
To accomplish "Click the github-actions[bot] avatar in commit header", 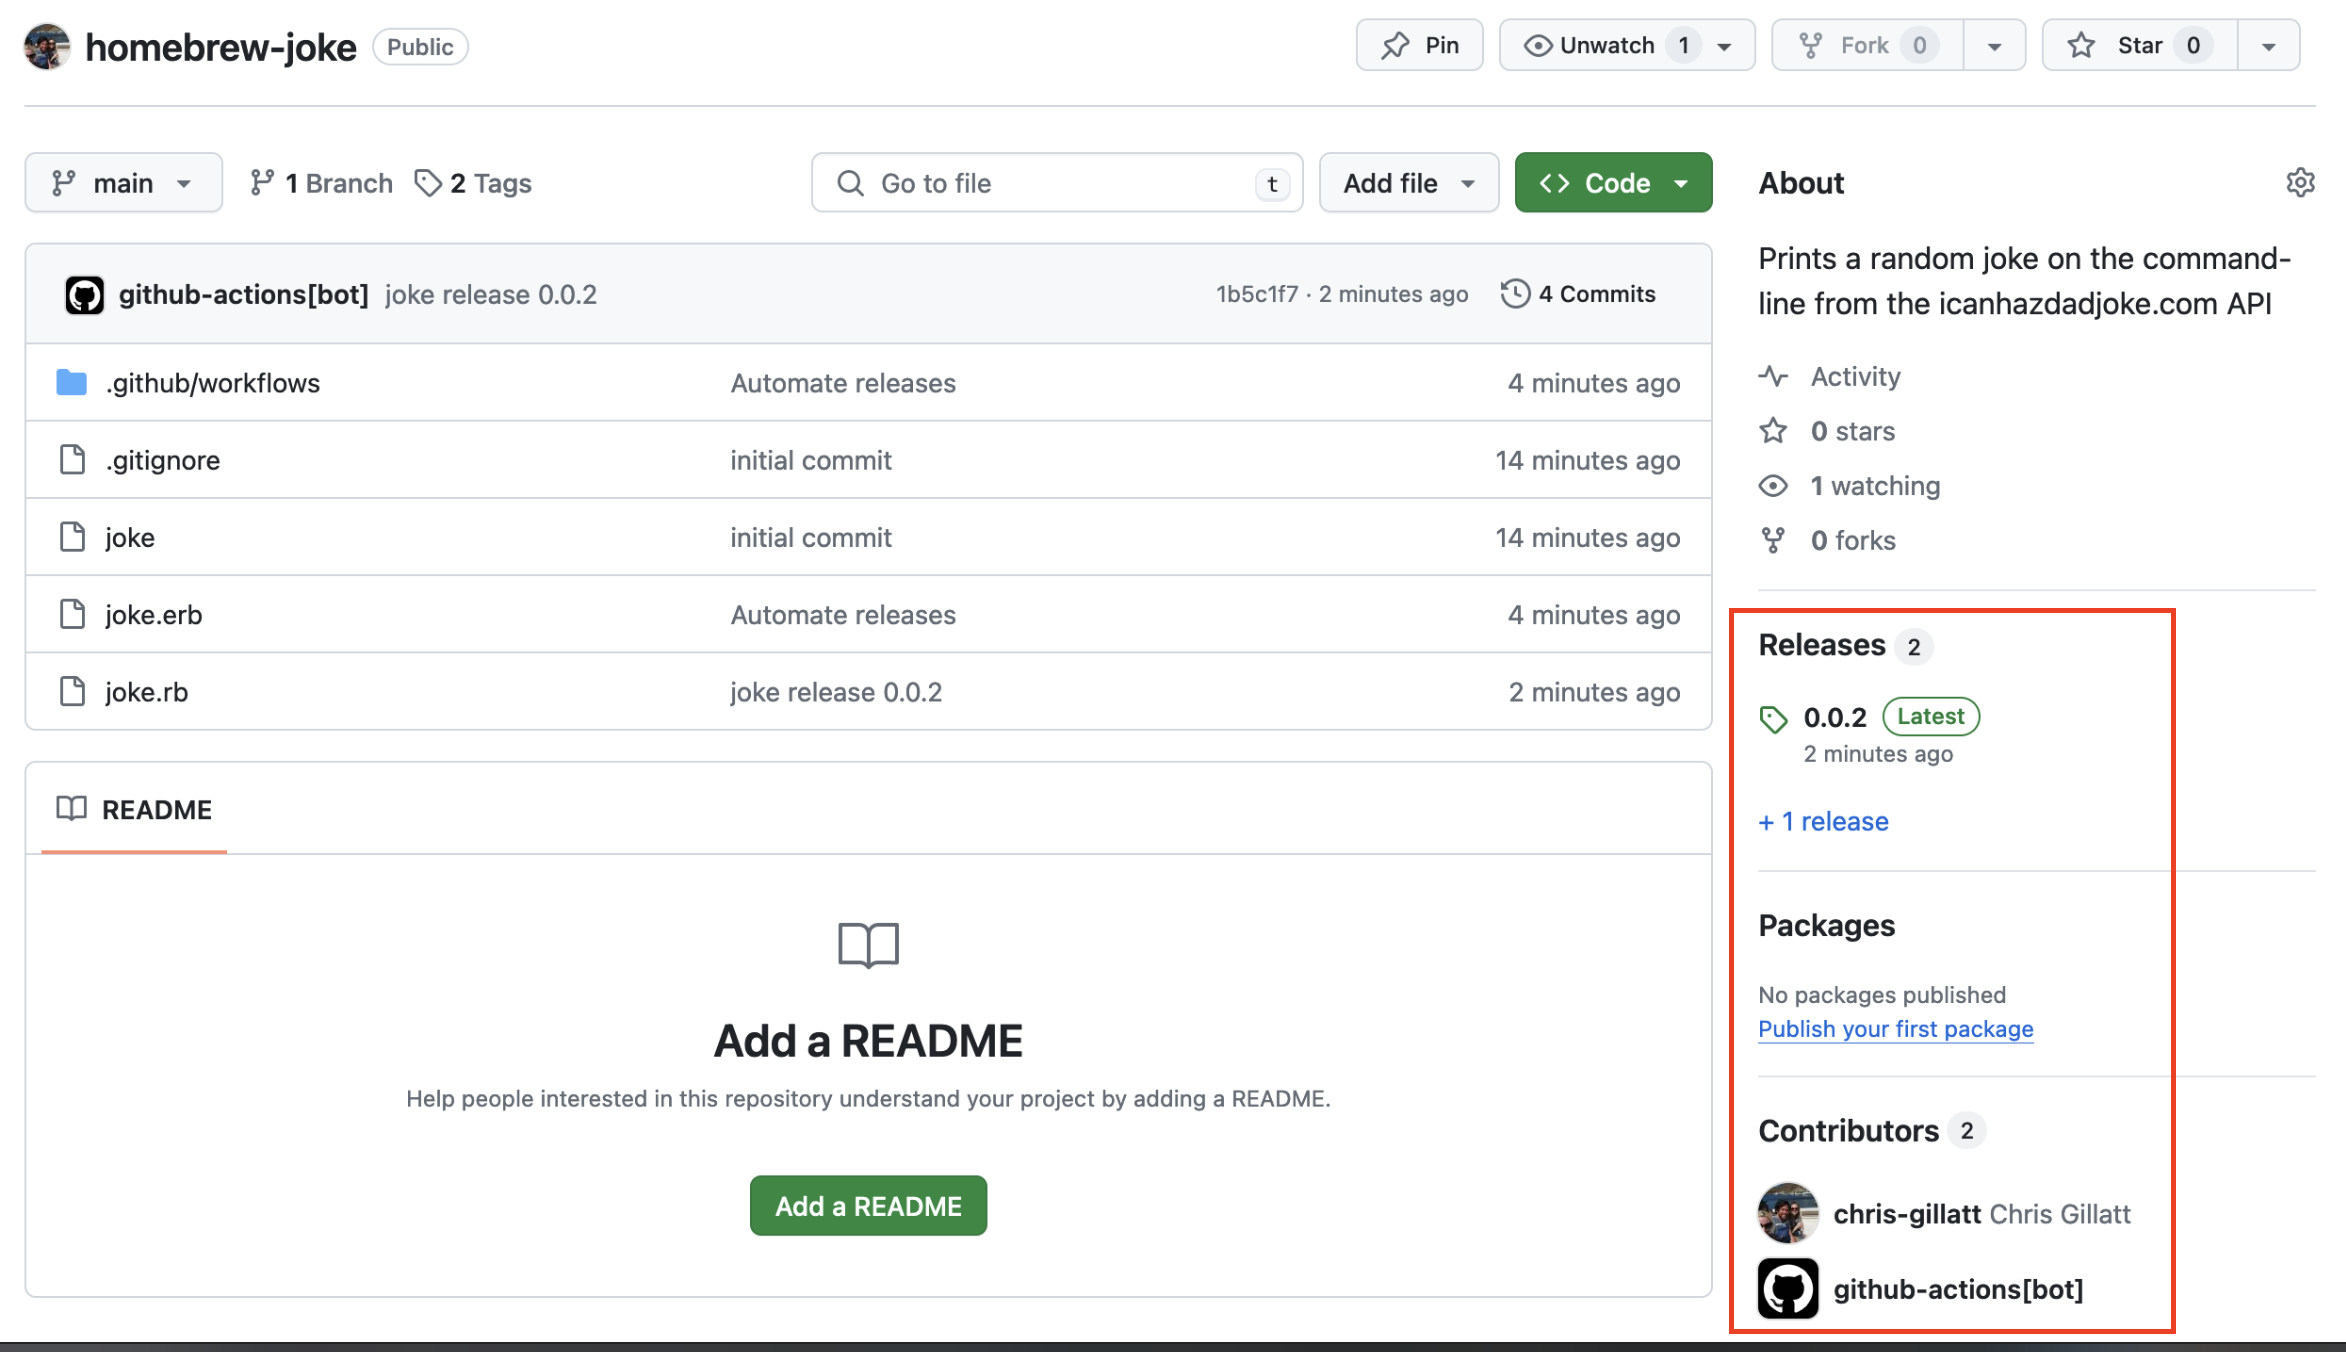I will pyautogui.click(x=84, y=295).
